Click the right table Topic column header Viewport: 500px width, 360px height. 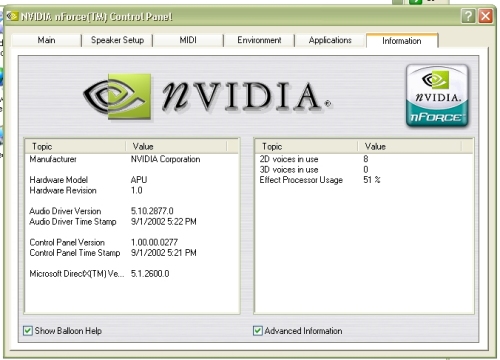tap(307, 146)
